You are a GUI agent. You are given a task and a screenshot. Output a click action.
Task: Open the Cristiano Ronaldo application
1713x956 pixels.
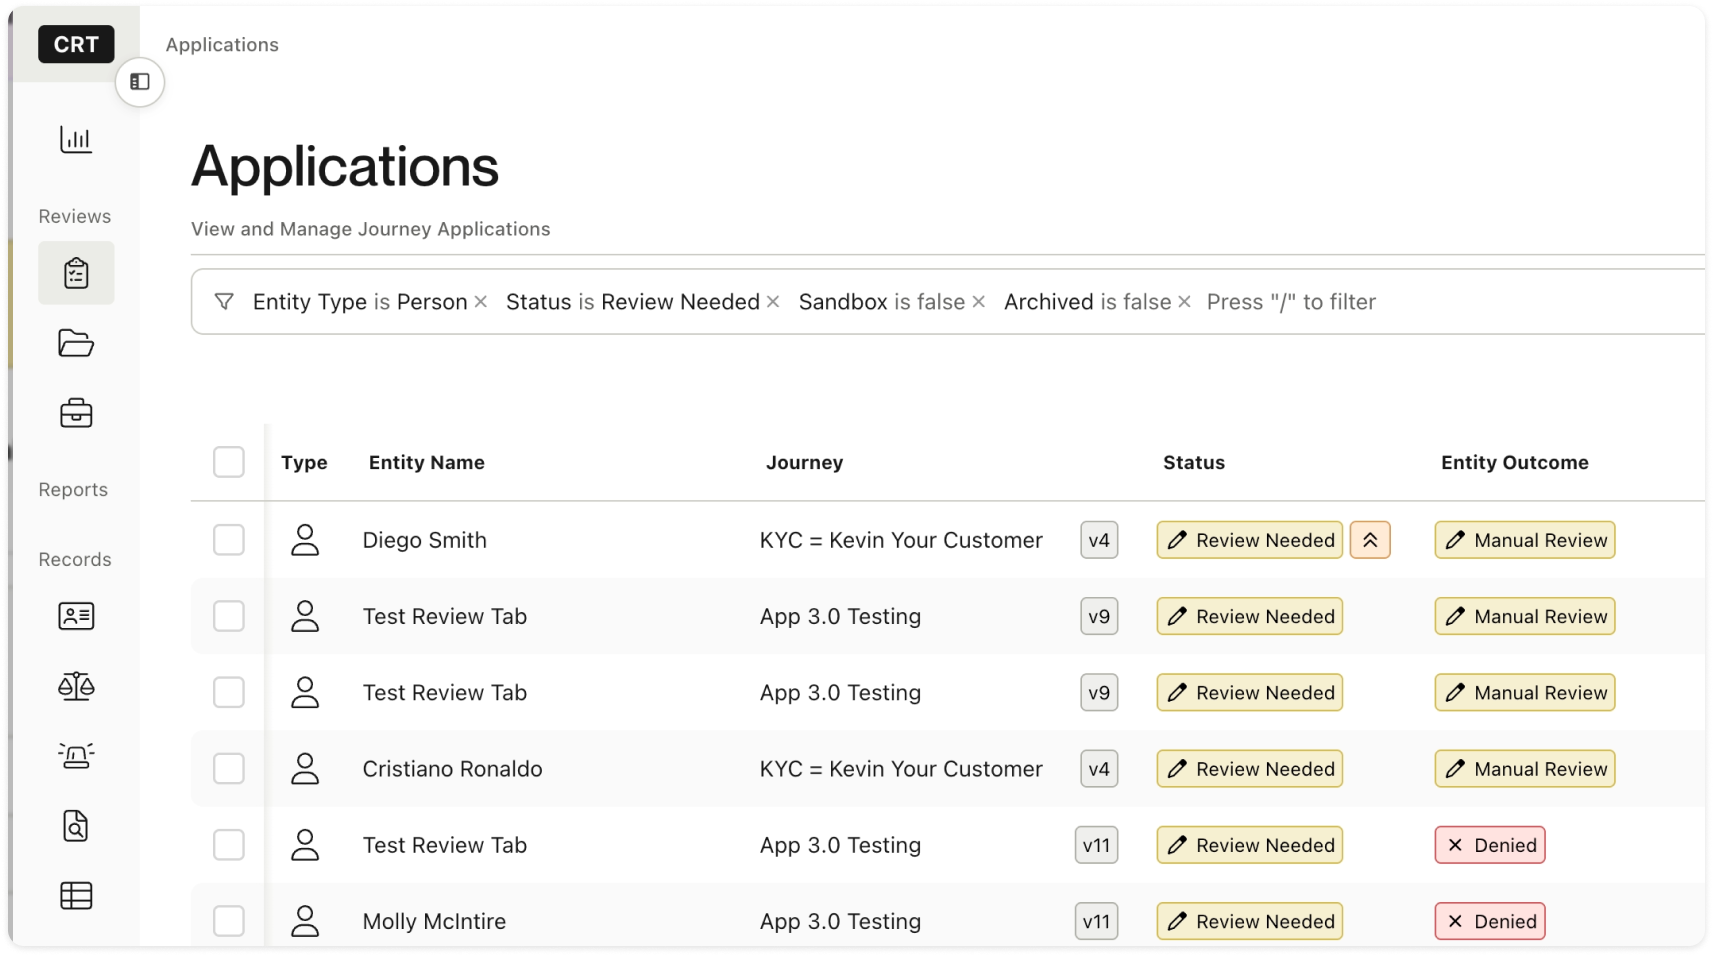tap(453, 769)
